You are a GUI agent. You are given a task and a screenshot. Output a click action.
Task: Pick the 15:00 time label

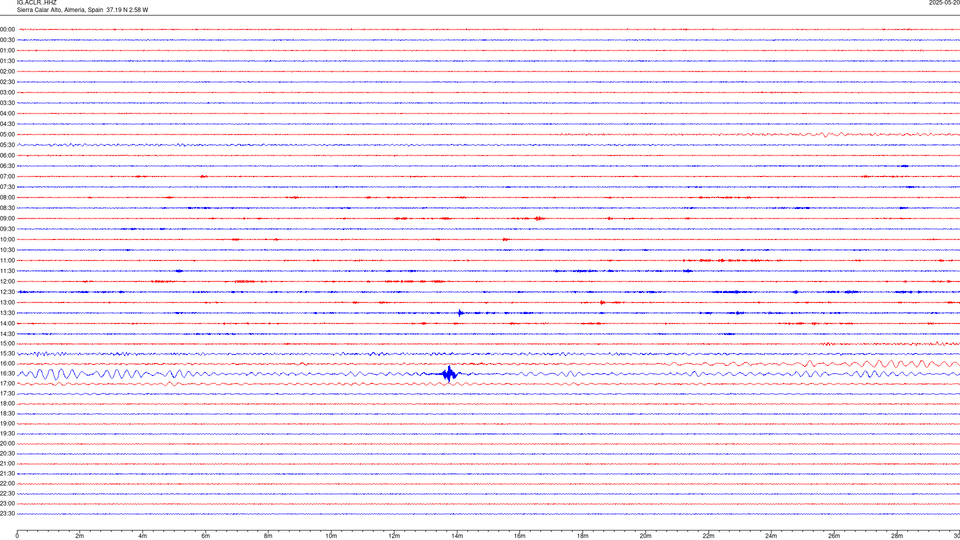pyautogui.click(x=7, y=343)
